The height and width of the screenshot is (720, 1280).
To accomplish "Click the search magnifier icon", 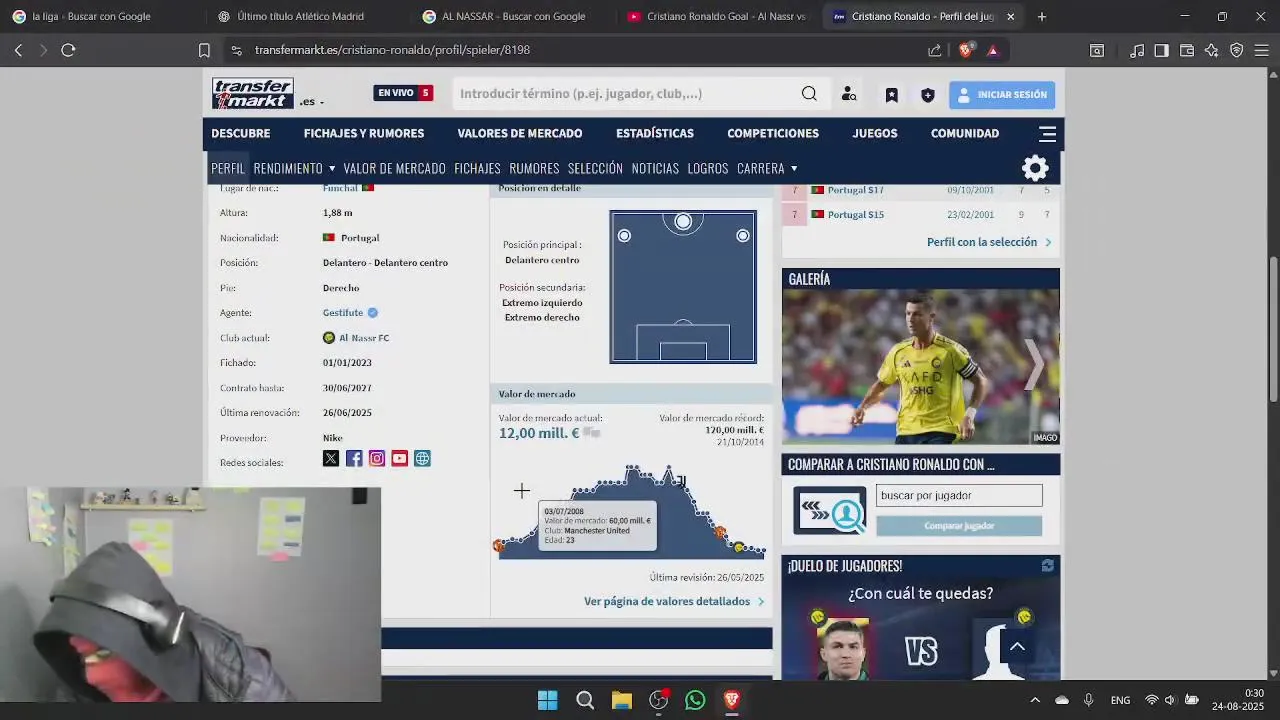I will point(809,94).
